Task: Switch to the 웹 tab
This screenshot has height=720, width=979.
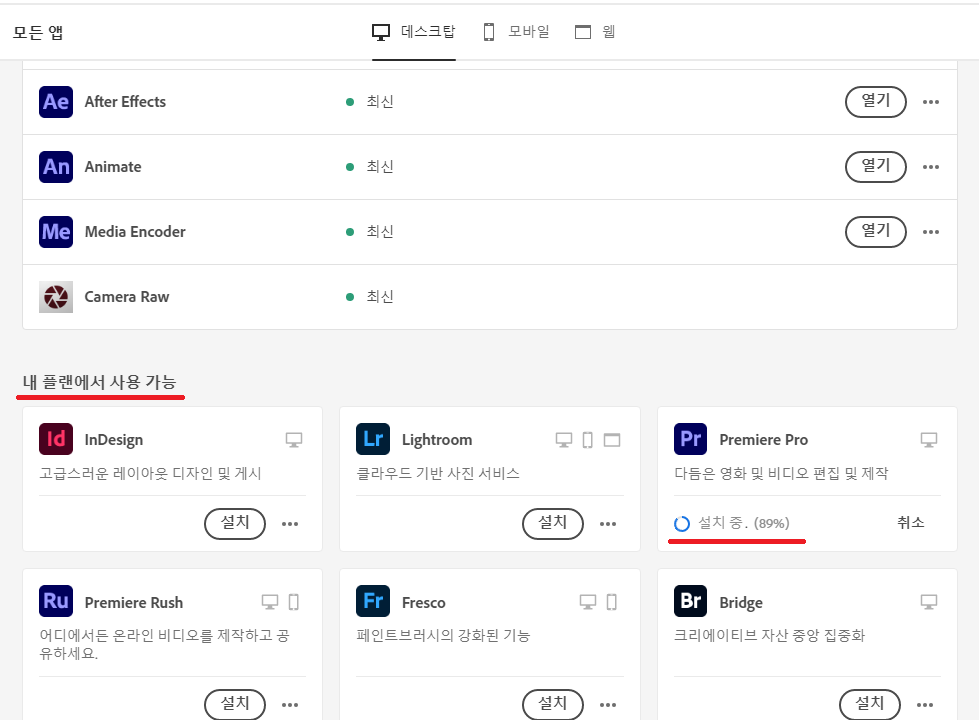Action: [595, 32]
